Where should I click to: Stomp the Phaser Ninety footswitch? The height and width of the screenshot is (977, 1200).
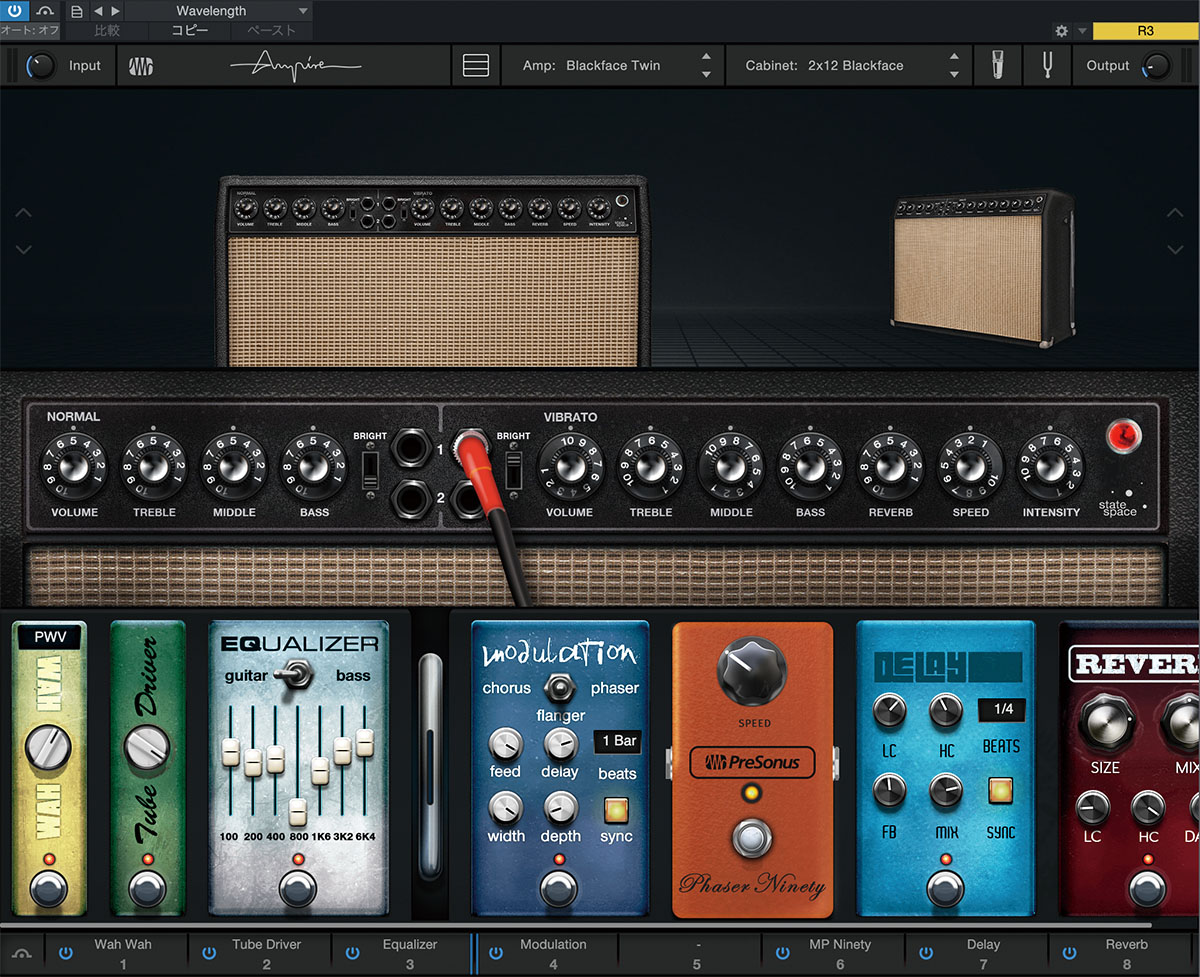(x=753, y=838)
